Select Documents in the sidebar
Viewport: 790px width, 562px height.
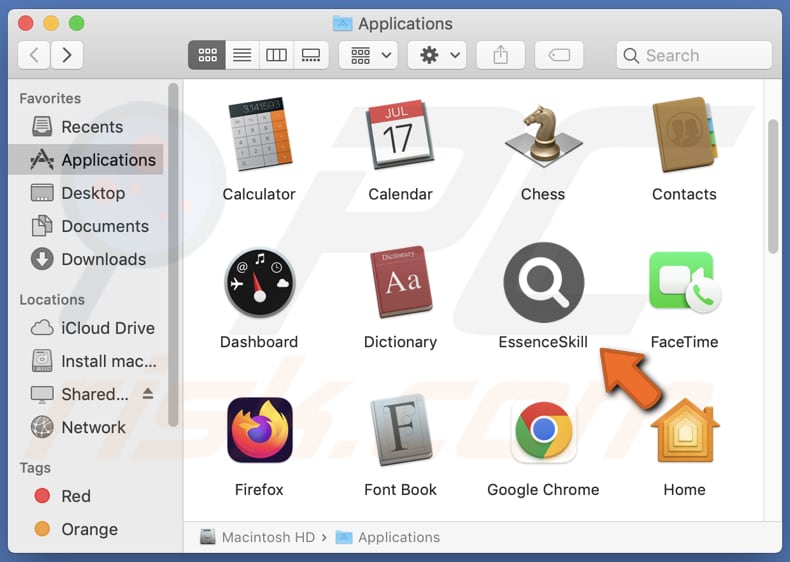click(x=86, y=226)
